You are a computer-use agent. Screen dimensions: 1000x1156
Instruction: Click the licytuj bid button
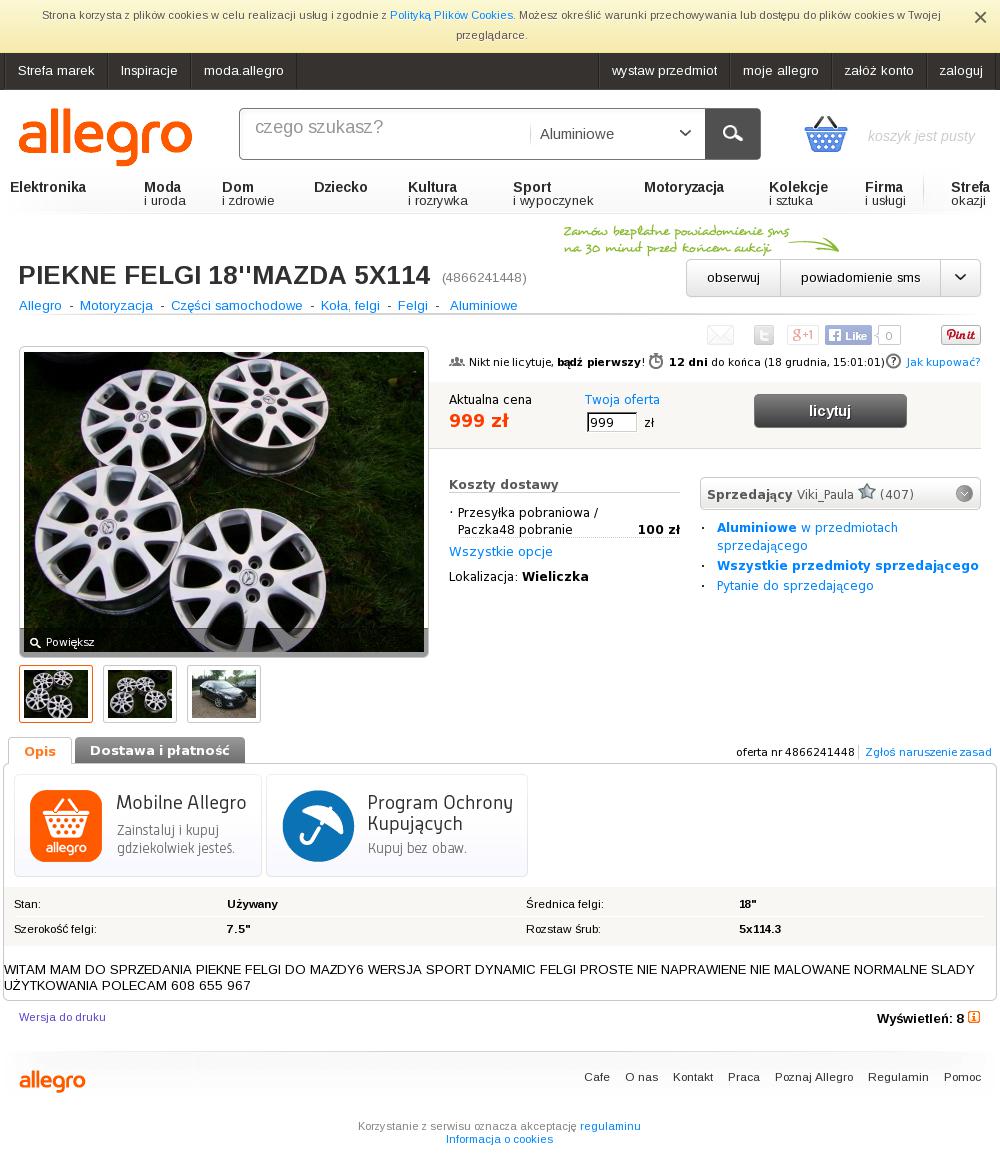(x=830, y=411)
